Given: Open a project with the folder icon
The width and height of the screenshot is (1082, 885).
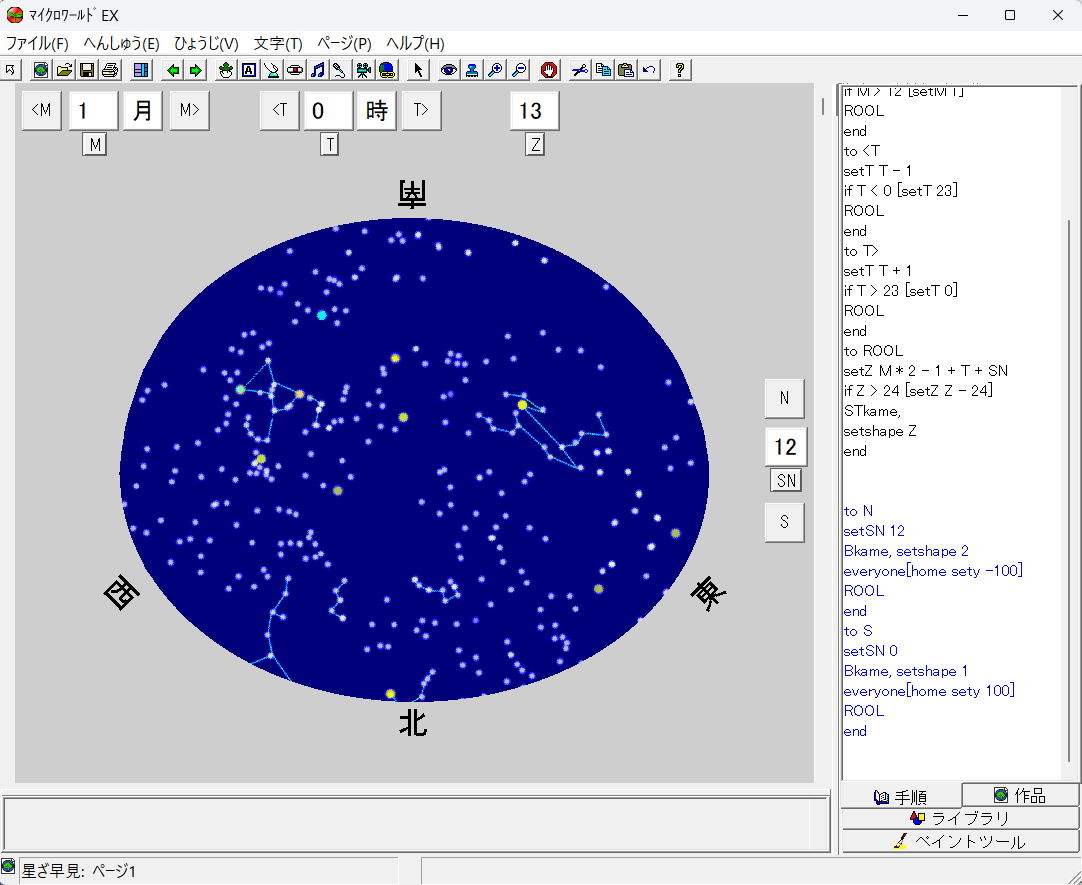Looking at the screenshot, I should pos(64,70).
